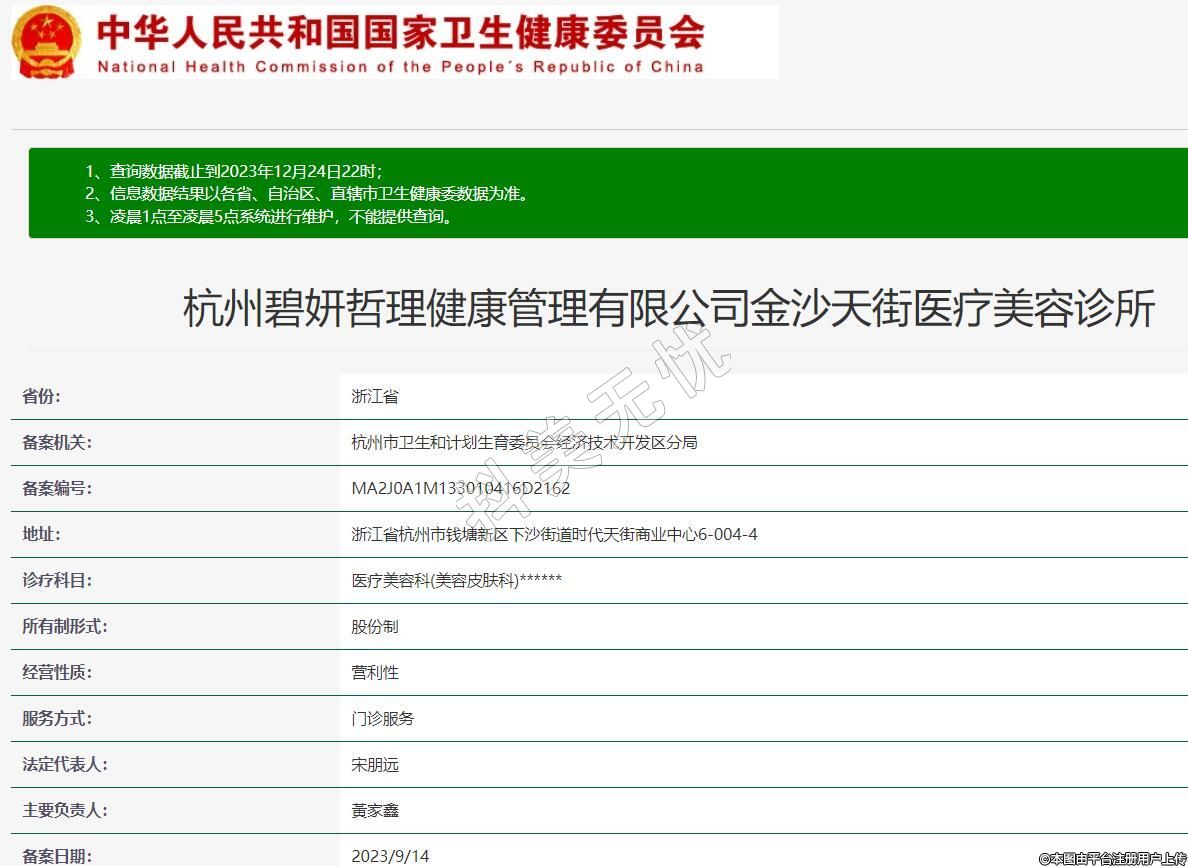Viewport: 1188px width, 866px height.
Task: Click the 门诊服务 service mode value
Action: (383, 719)
